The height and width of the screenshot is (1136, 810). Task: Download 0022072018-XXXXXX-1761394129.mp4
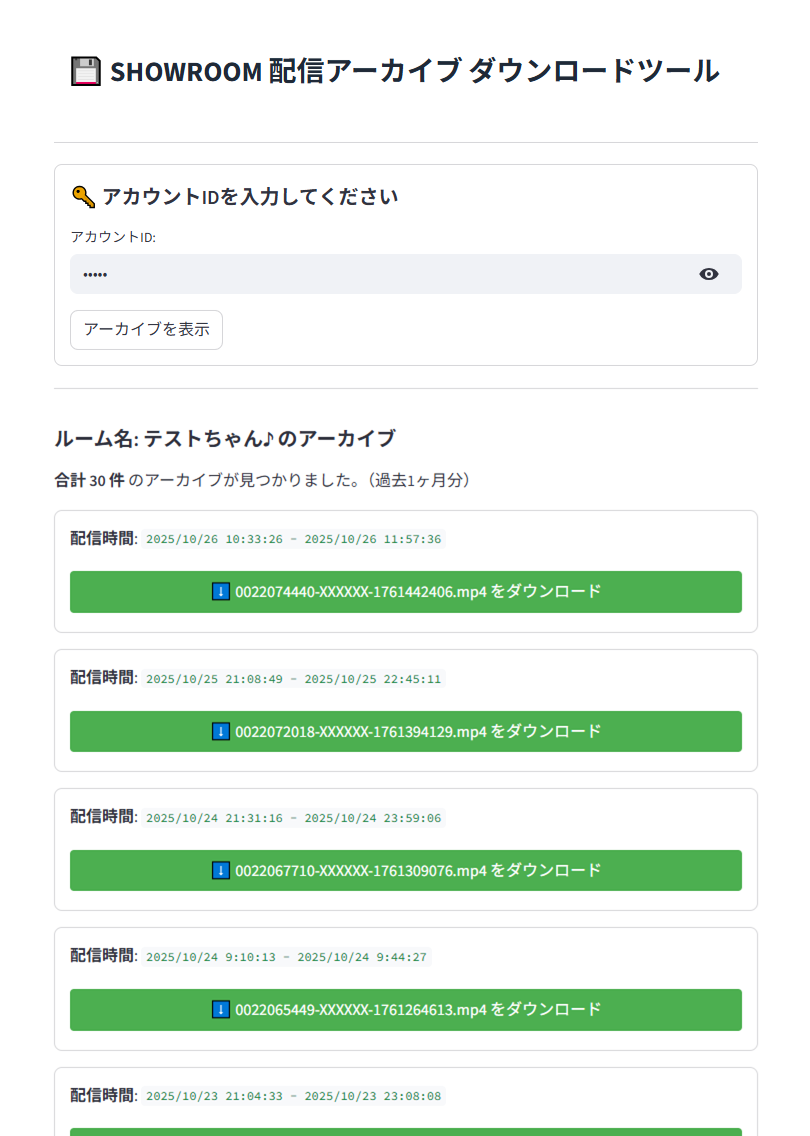click(406, 732)
